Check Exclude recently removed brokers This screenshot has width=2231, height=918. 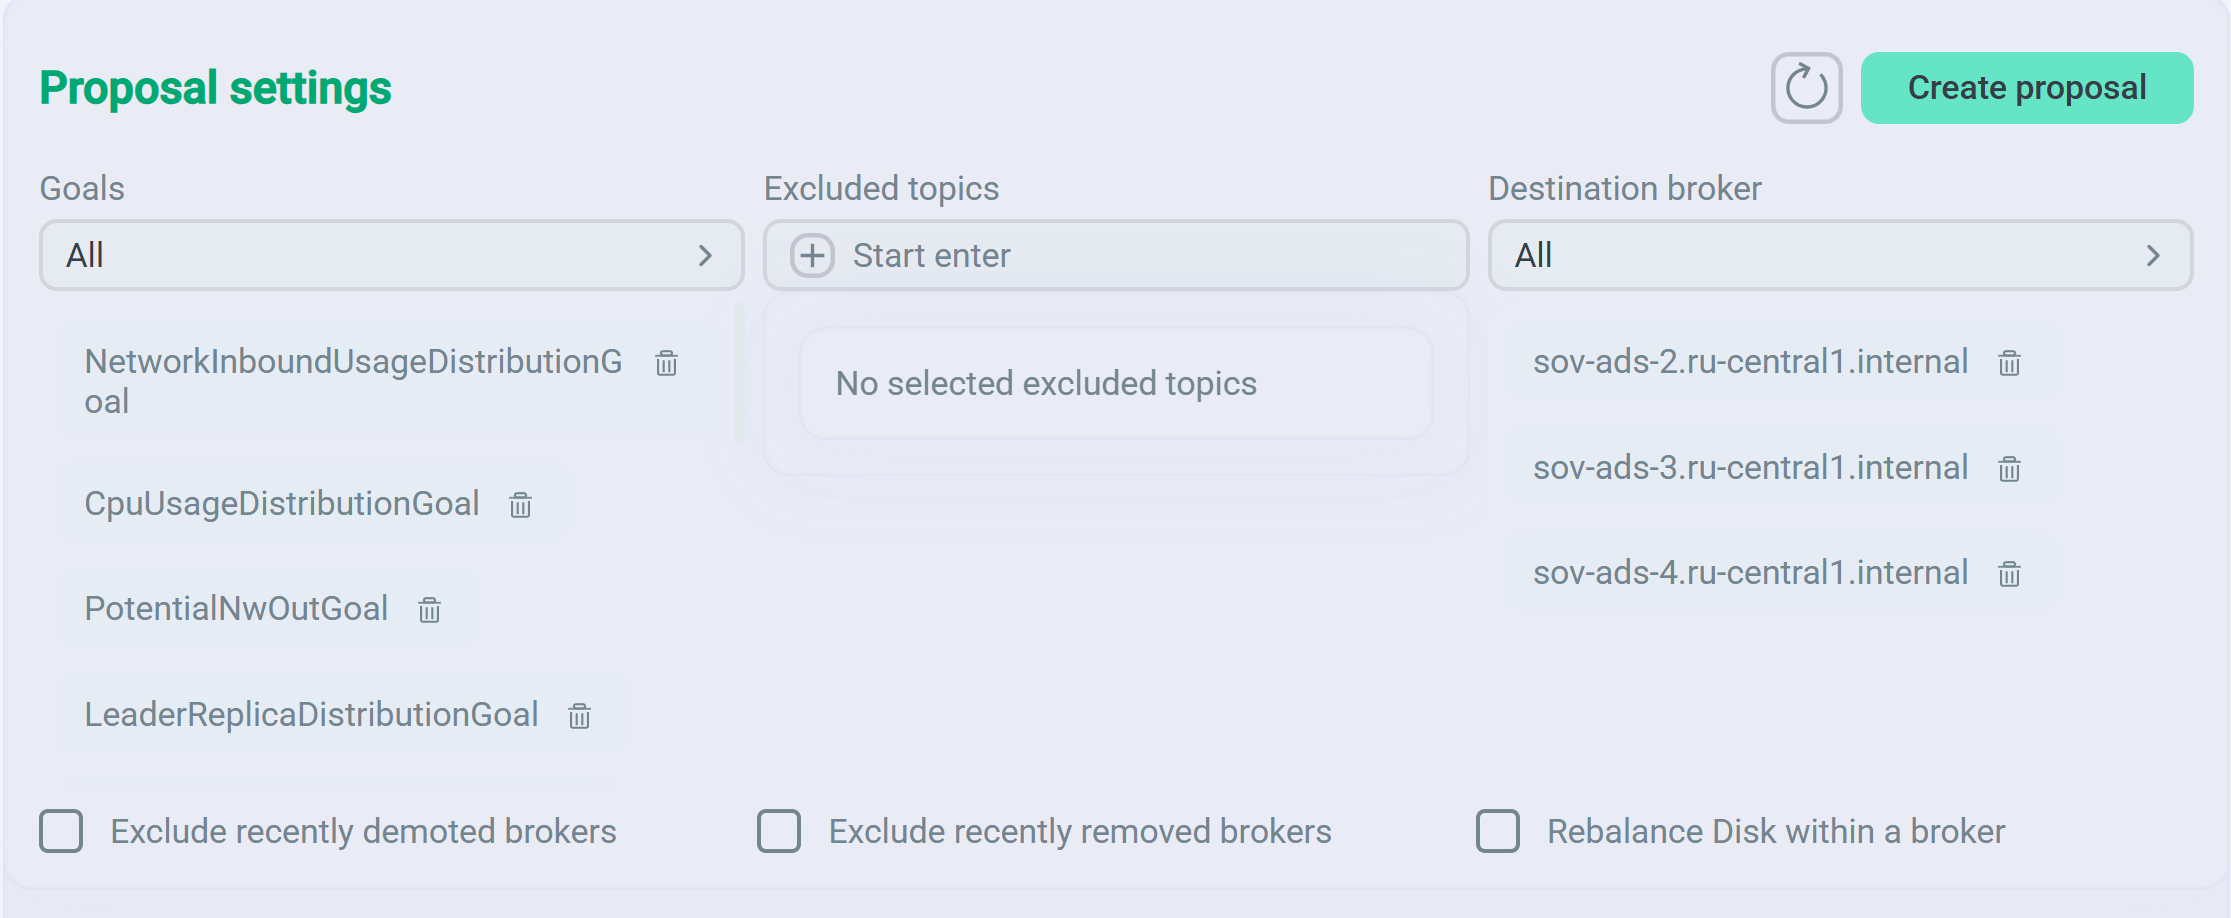coord(778,831)
